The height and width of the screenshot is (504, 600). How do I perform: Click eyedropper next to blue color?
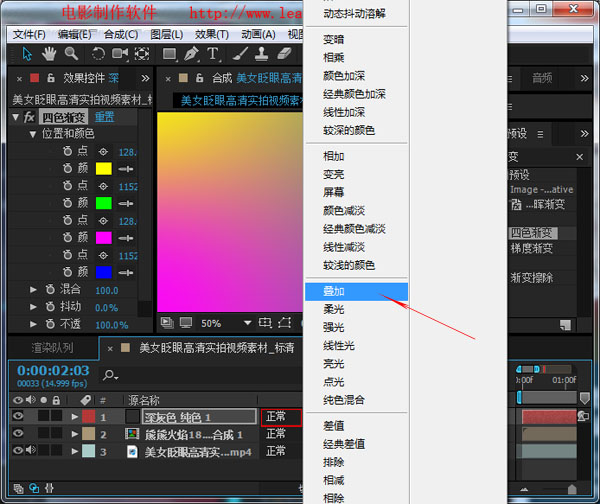point(126,273)
